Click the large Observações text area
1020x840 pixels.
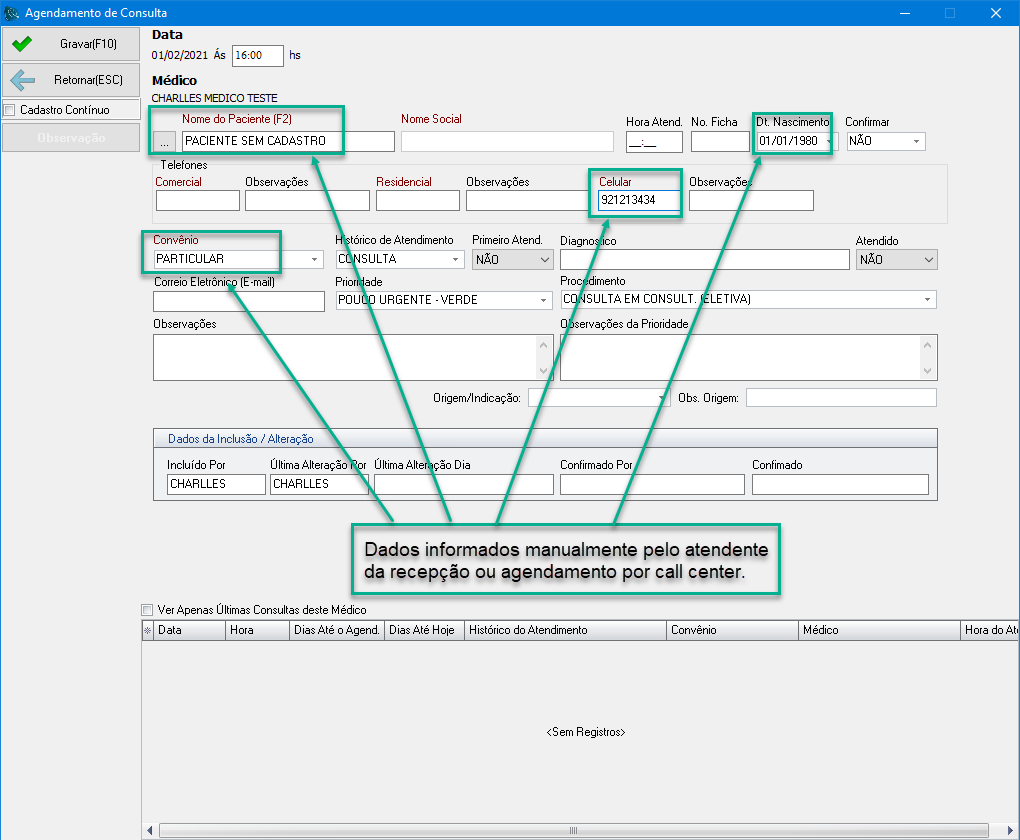[x=345, y=357]
